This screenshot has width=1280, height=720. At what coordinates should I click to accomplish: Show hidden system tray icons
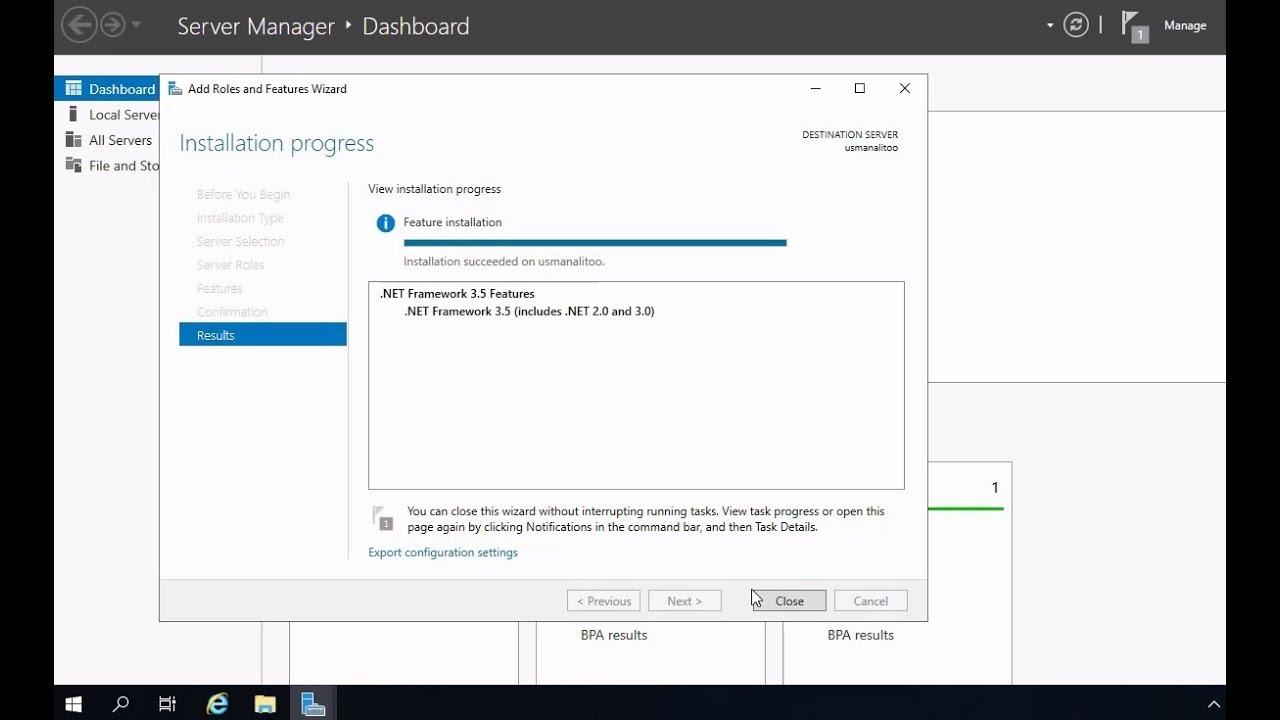tap(1214, 704)
